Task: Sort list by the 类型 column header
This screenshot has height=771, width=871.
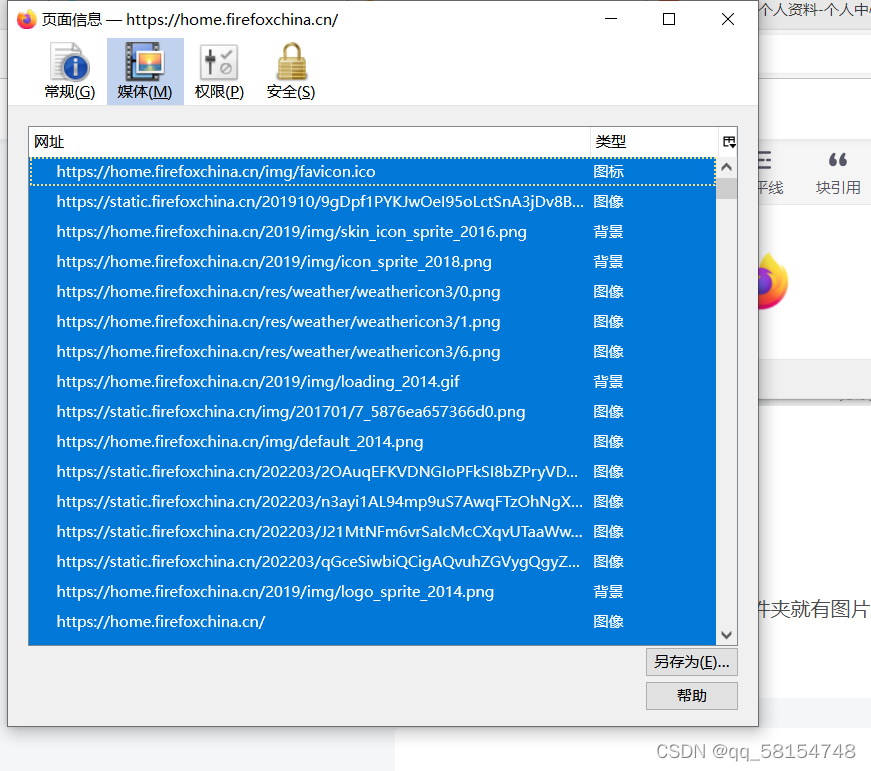Action: 654,142
